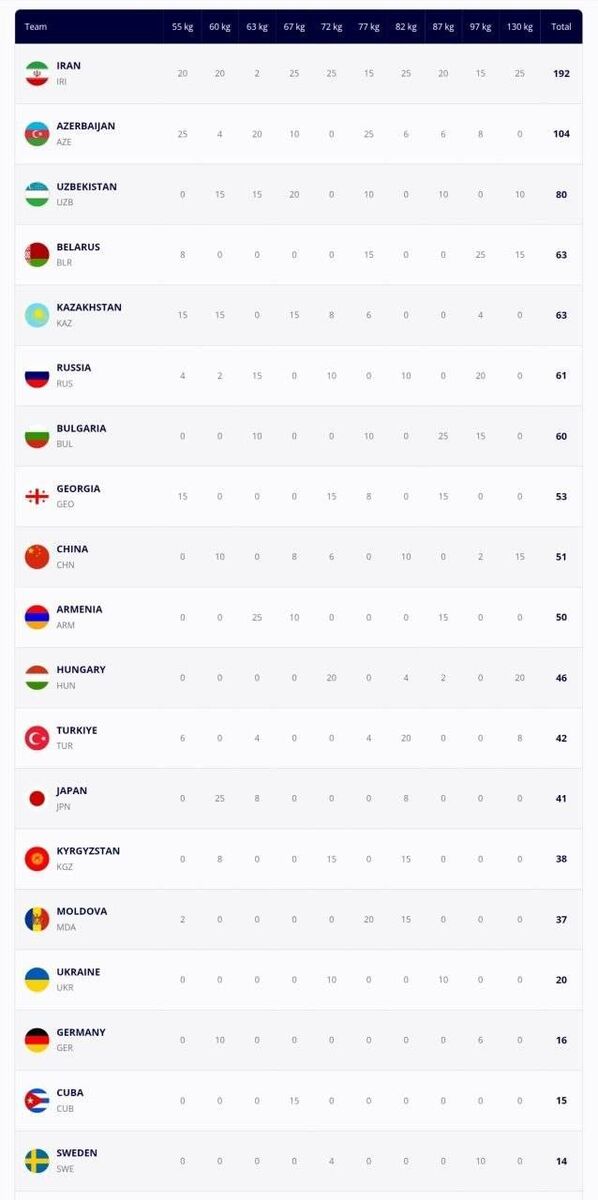Image resolution: width=598 pixels, height=1200 pixels.
Task: Sort by the 55 kg column header
Action: [182, 27]
